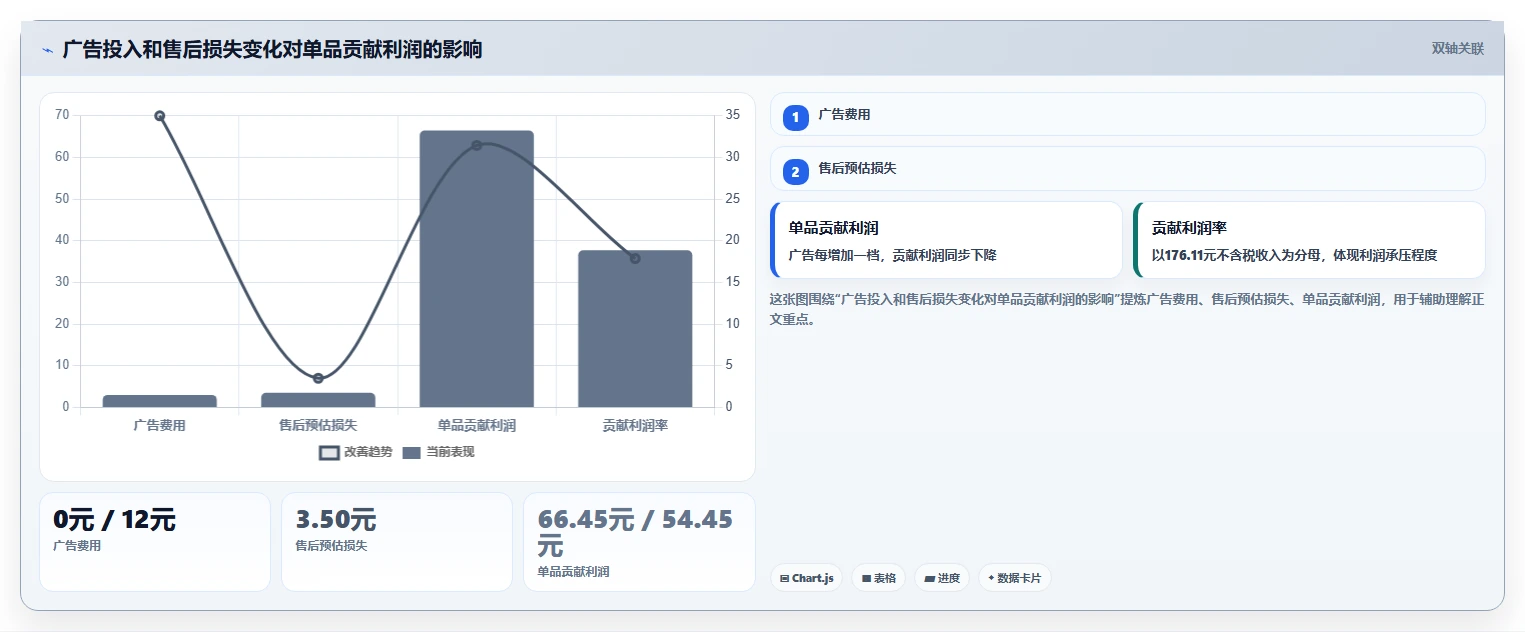Click the number 2 badge for 售后预估损失
The image size is (1525, 632).
click(x=795, y=172)
